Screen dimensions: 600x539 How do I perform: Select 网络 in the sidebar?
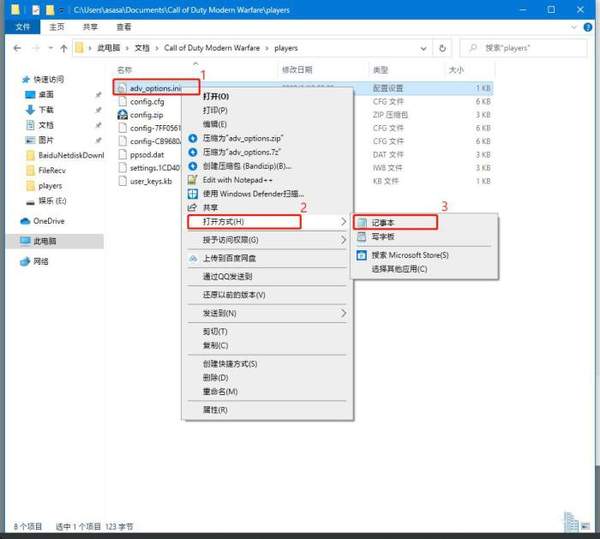pyautogui.click(x=34, y=262)
